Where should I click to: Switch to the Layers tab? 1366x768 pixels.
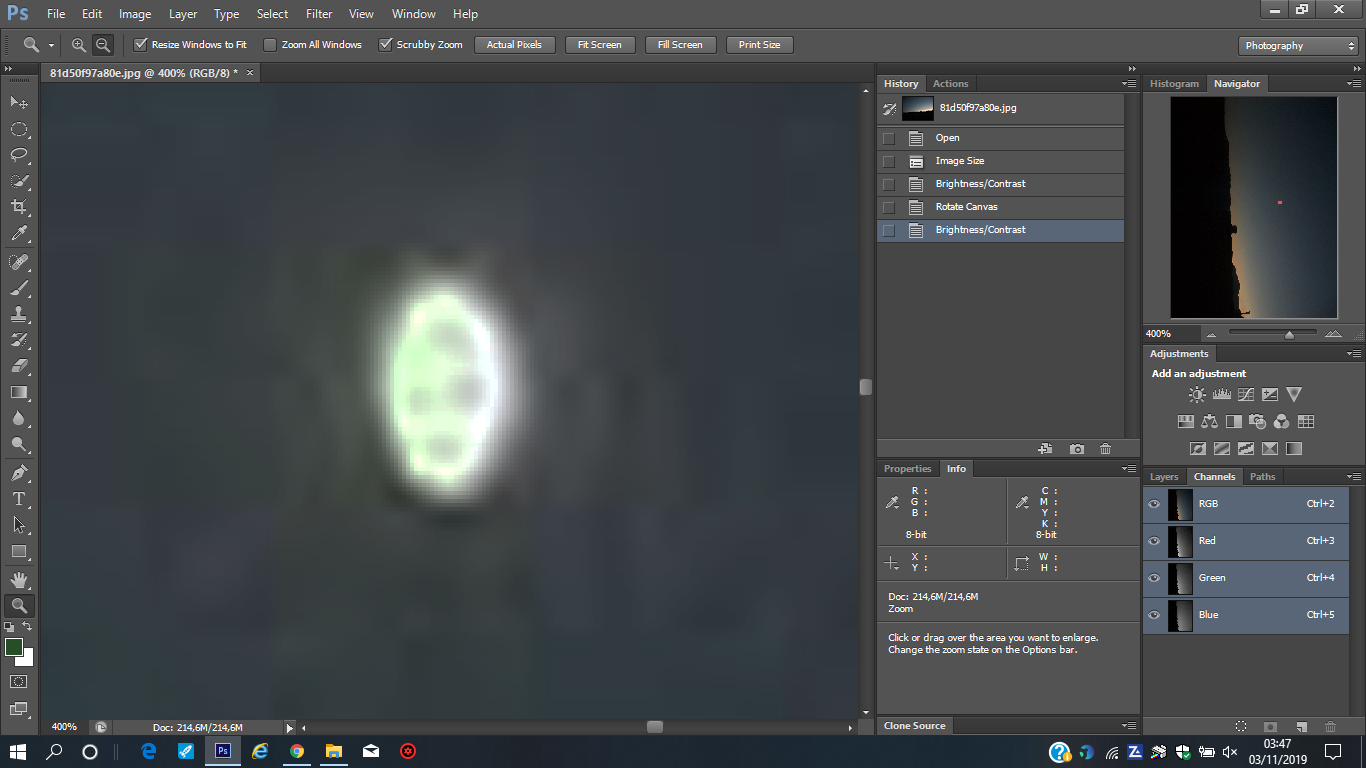(x=1164, y=477)
